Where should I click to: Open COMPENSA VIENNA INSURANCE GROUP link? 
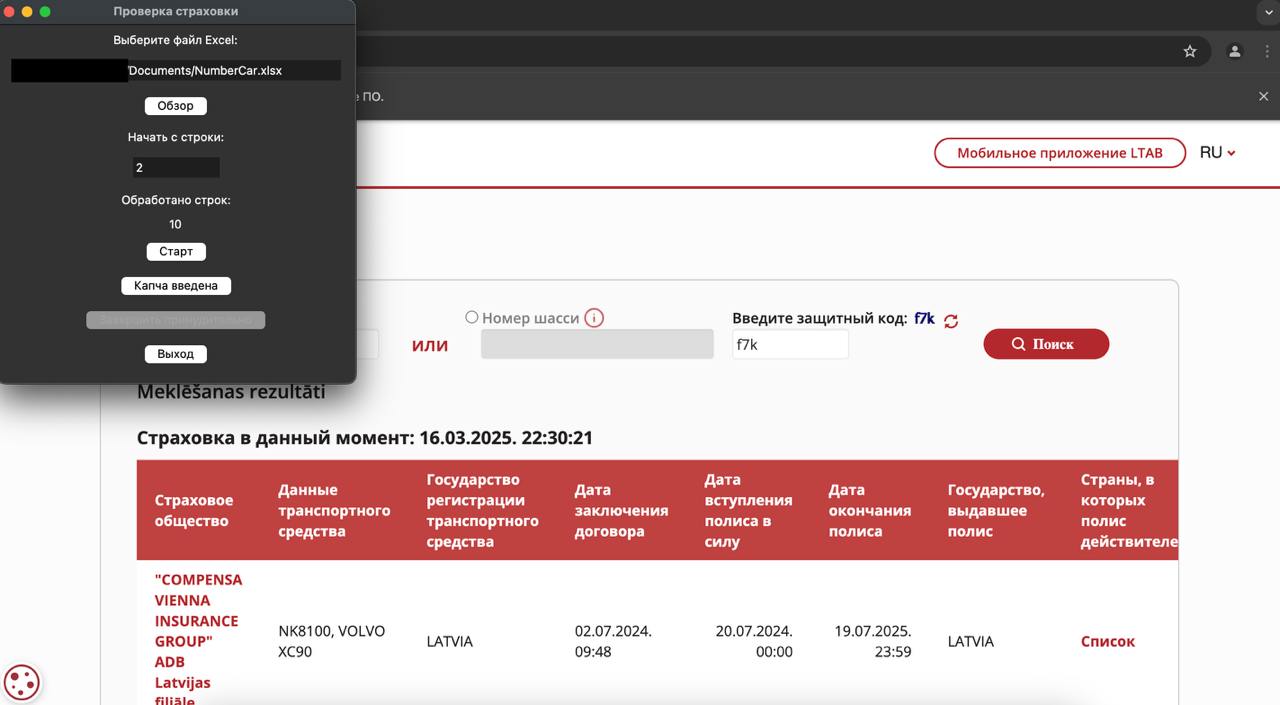198,640
